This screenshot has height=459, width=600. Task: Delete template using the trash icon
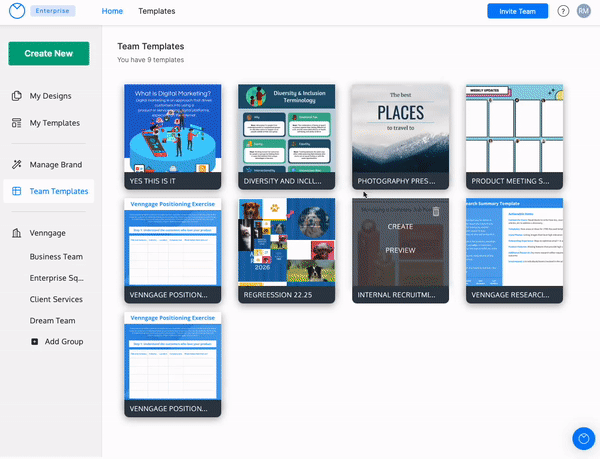(x=435, y=211)
